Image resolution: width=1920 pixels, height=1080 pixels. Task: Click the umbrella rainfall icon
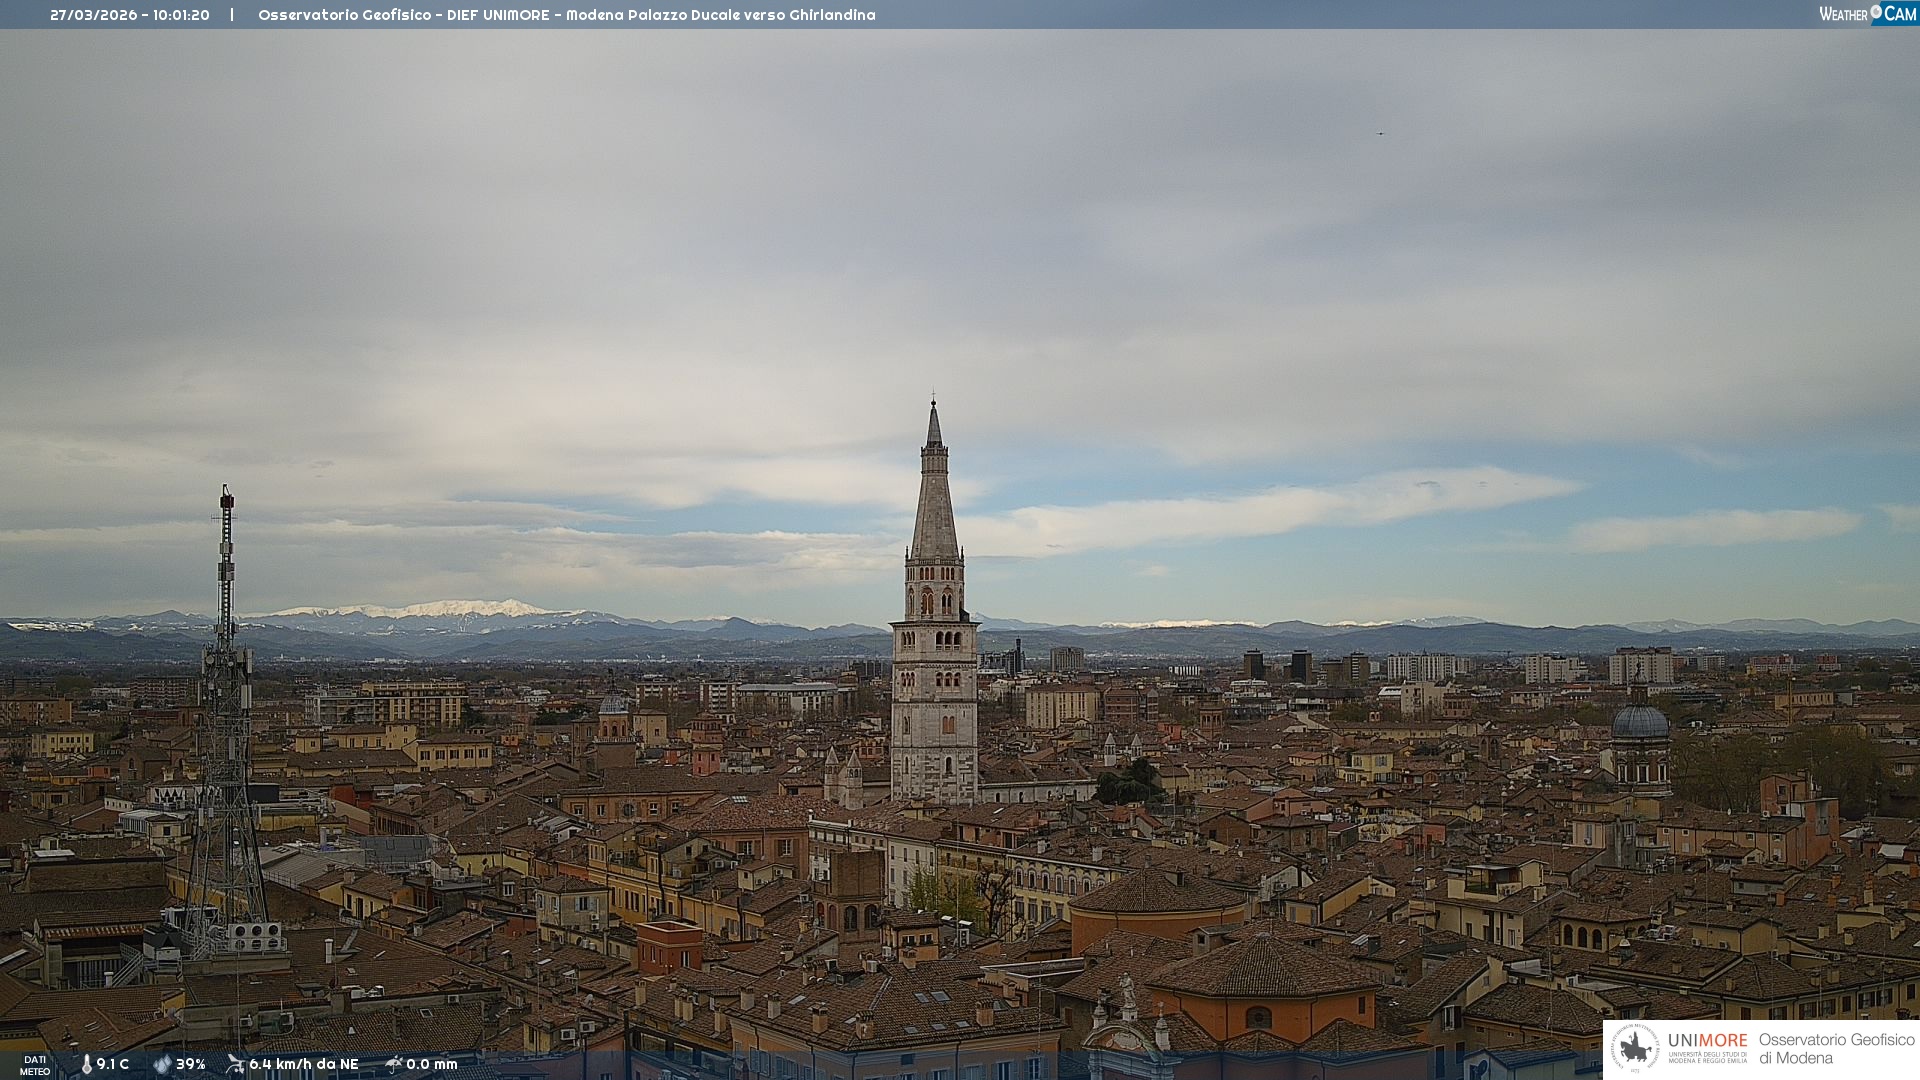coord(393,1064)
